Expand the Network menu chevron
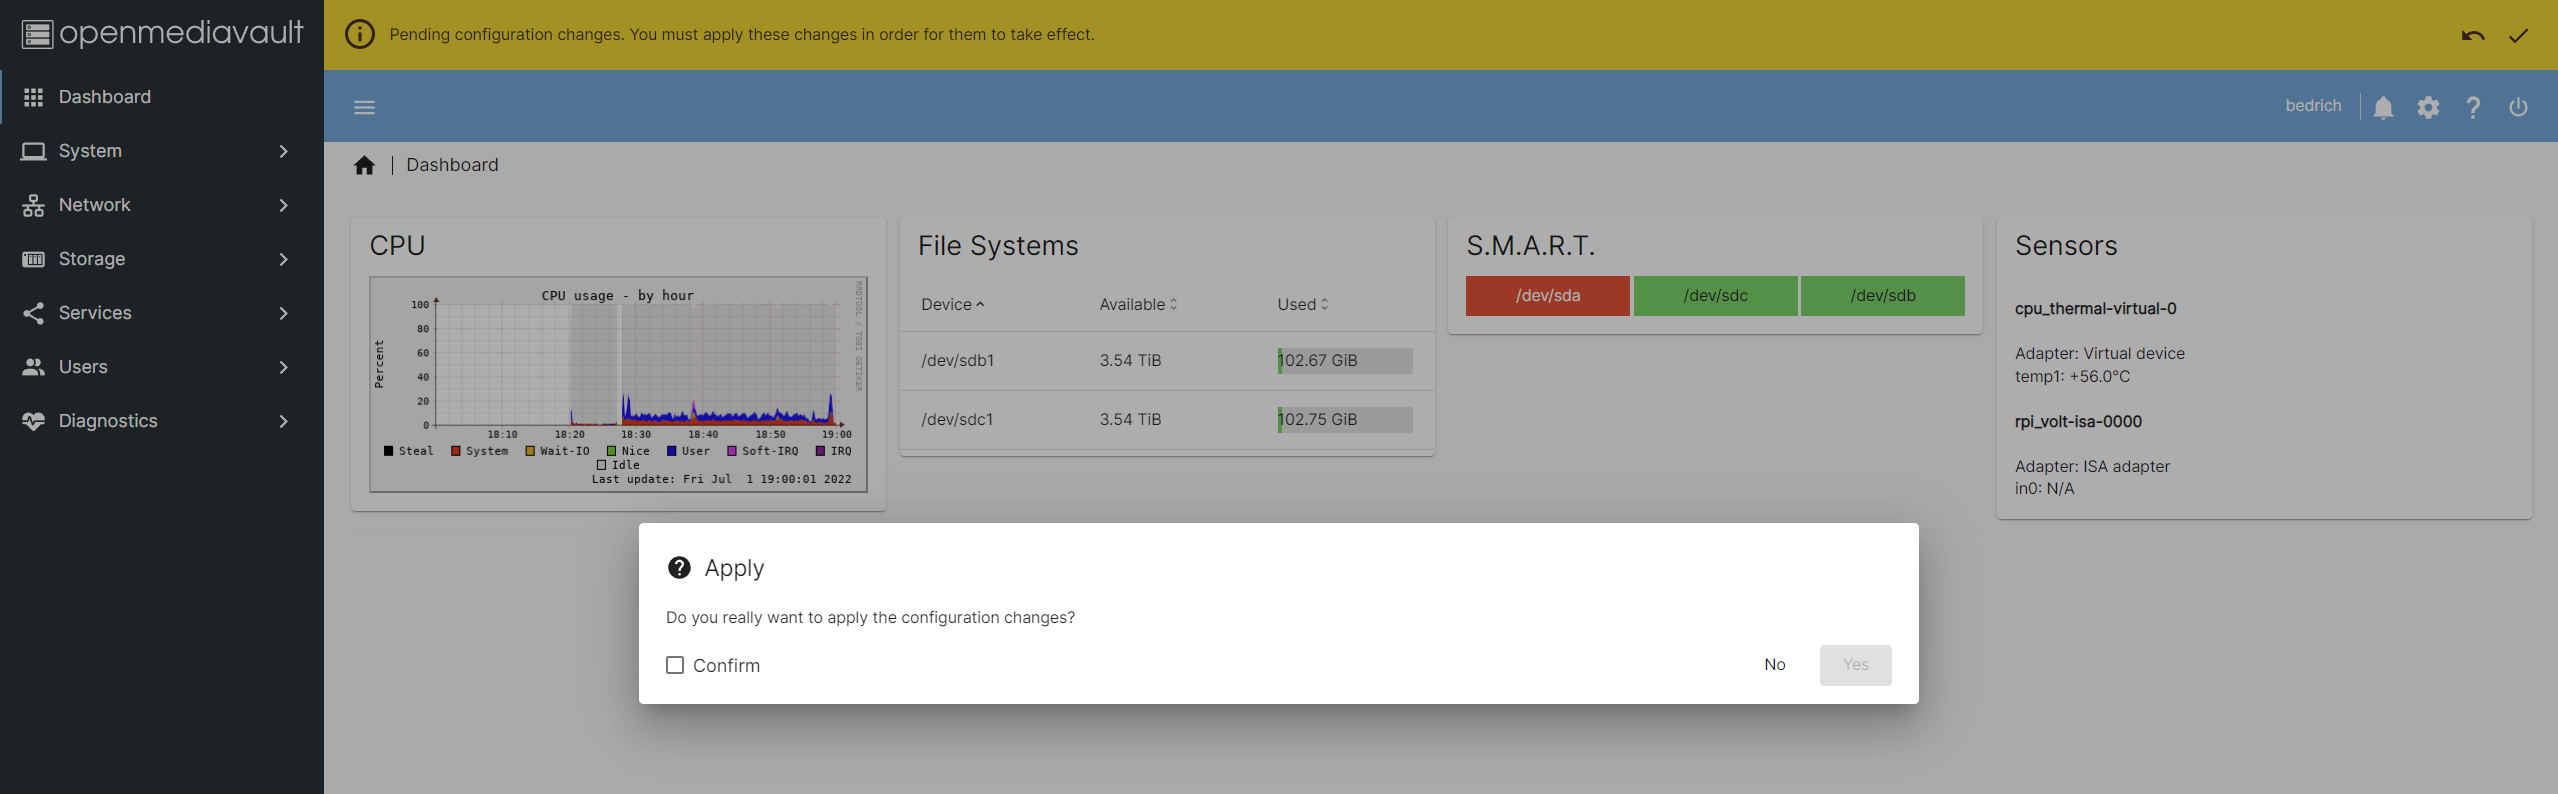 pos(284,205)
